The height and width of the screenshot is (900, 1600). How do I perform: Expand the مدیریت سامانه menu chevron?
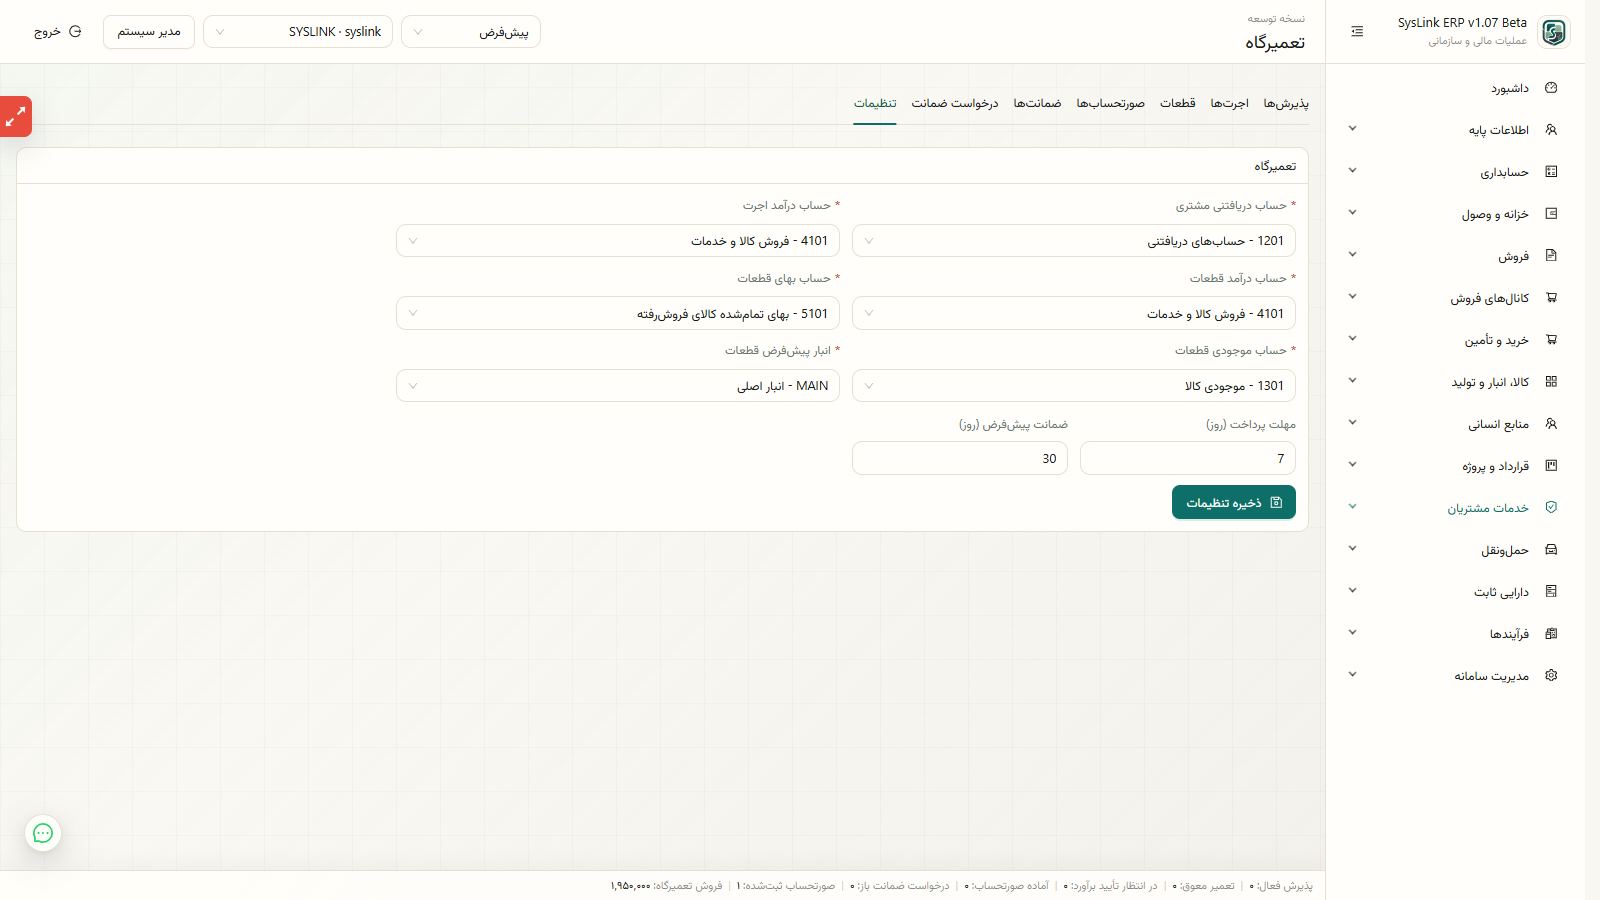tap(1352, 675)
